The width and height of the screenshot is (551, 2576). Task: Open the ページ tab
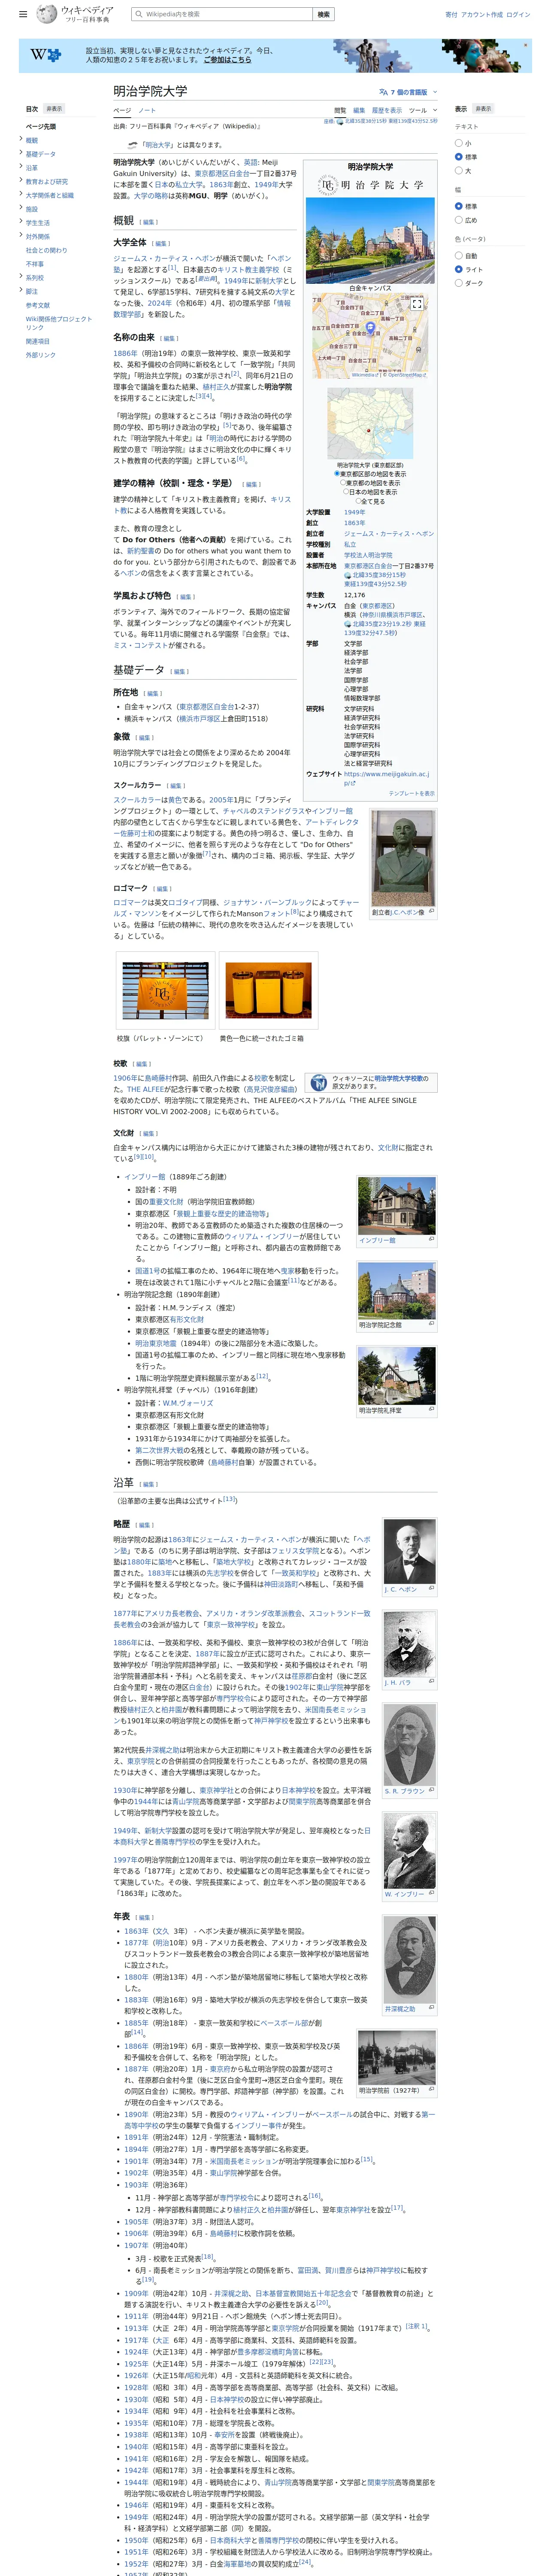[122, 110]
